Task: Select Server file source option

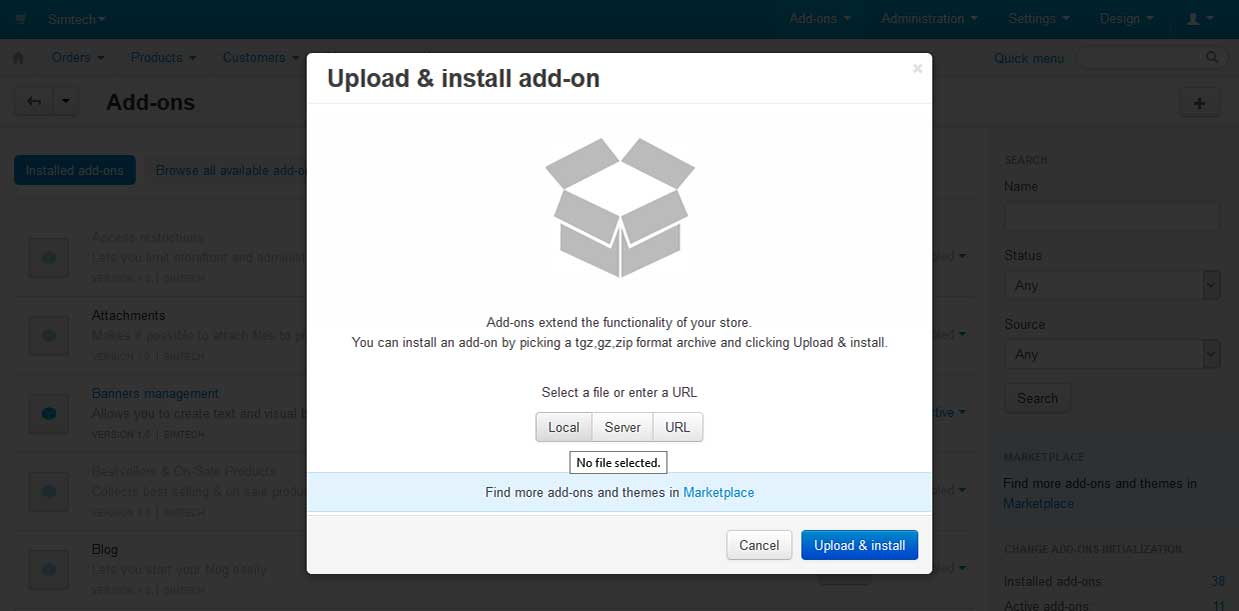Action: 622,427
